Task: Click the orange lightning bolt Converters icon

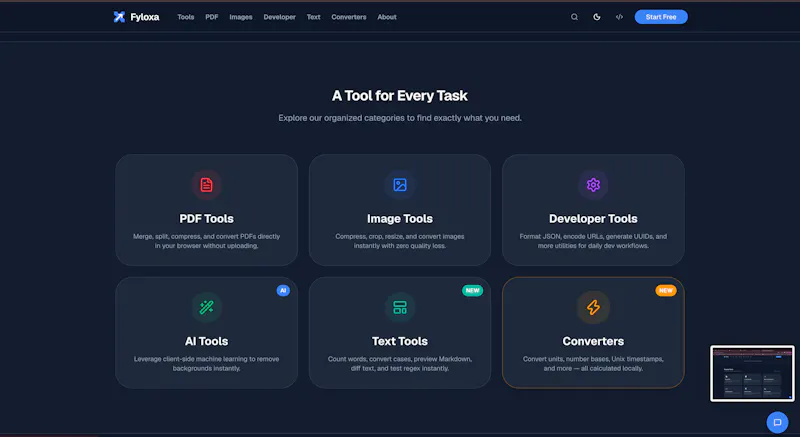Action: [x=593, y=307]
